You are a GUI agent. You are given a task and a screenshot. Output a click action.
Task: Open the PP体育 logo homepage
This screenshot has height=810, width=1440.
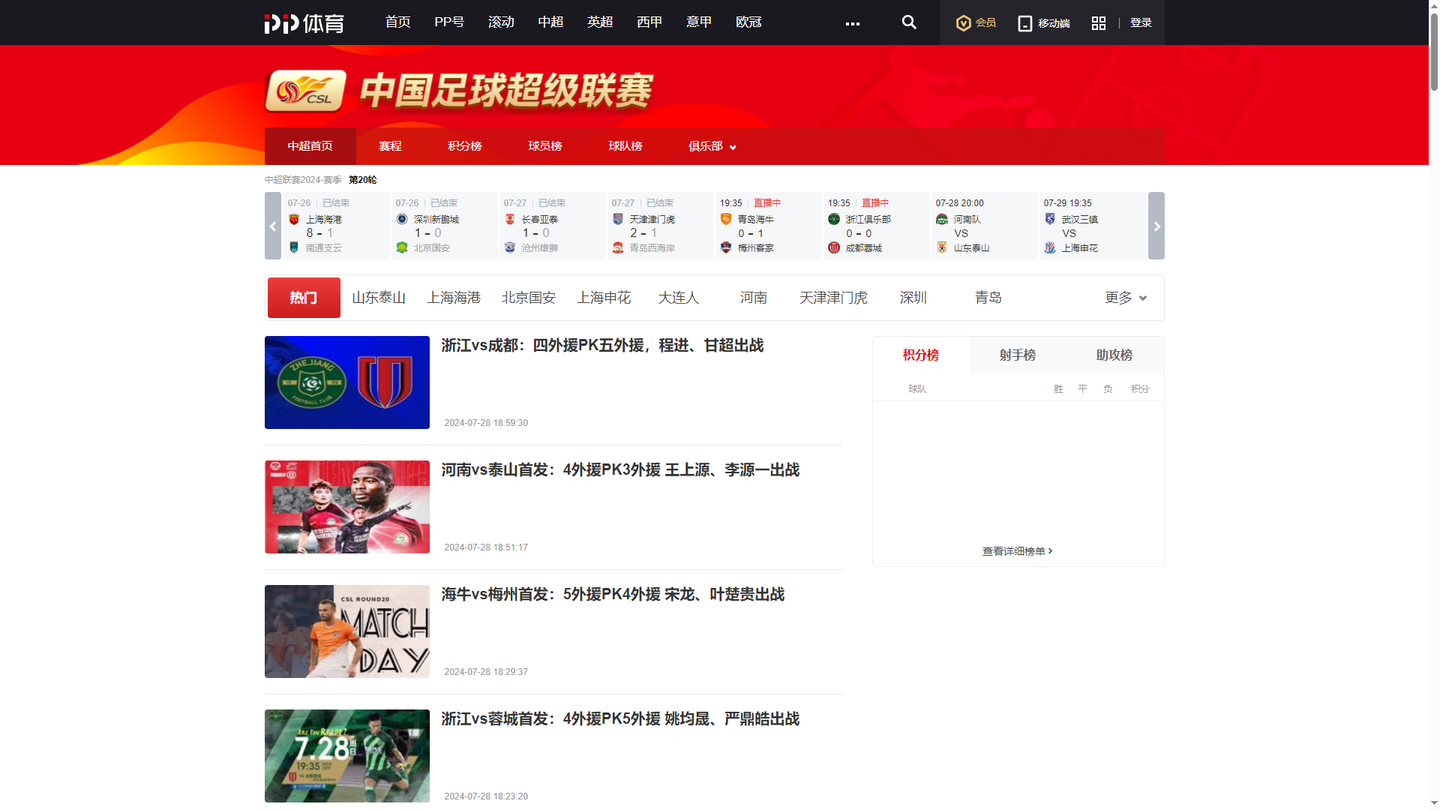[304, 23]
